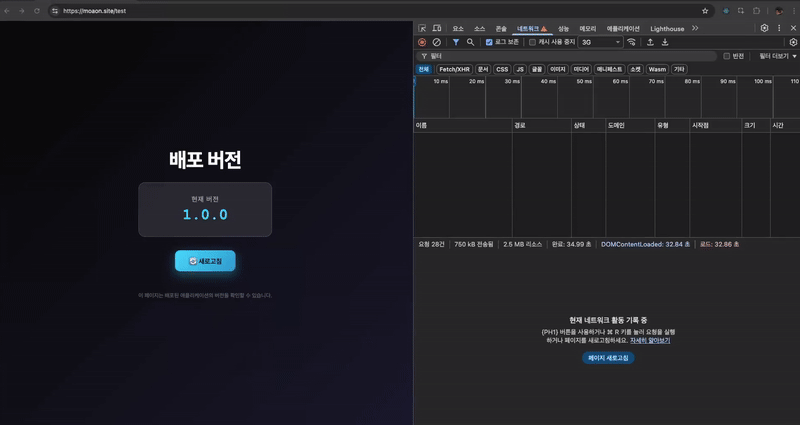Switch to the 요소 tab
Screen dimensions: 800x425
click(x=458, y=29)
